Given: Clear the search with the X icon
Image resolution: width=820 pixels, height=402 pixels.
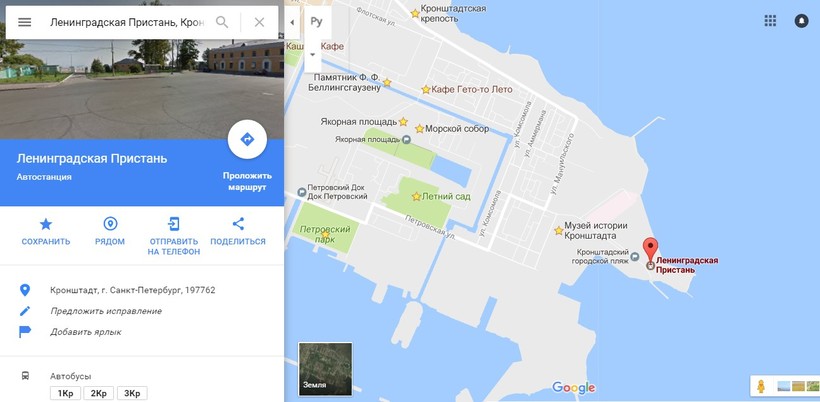Looking at the screenshot, I should [259, 22].
